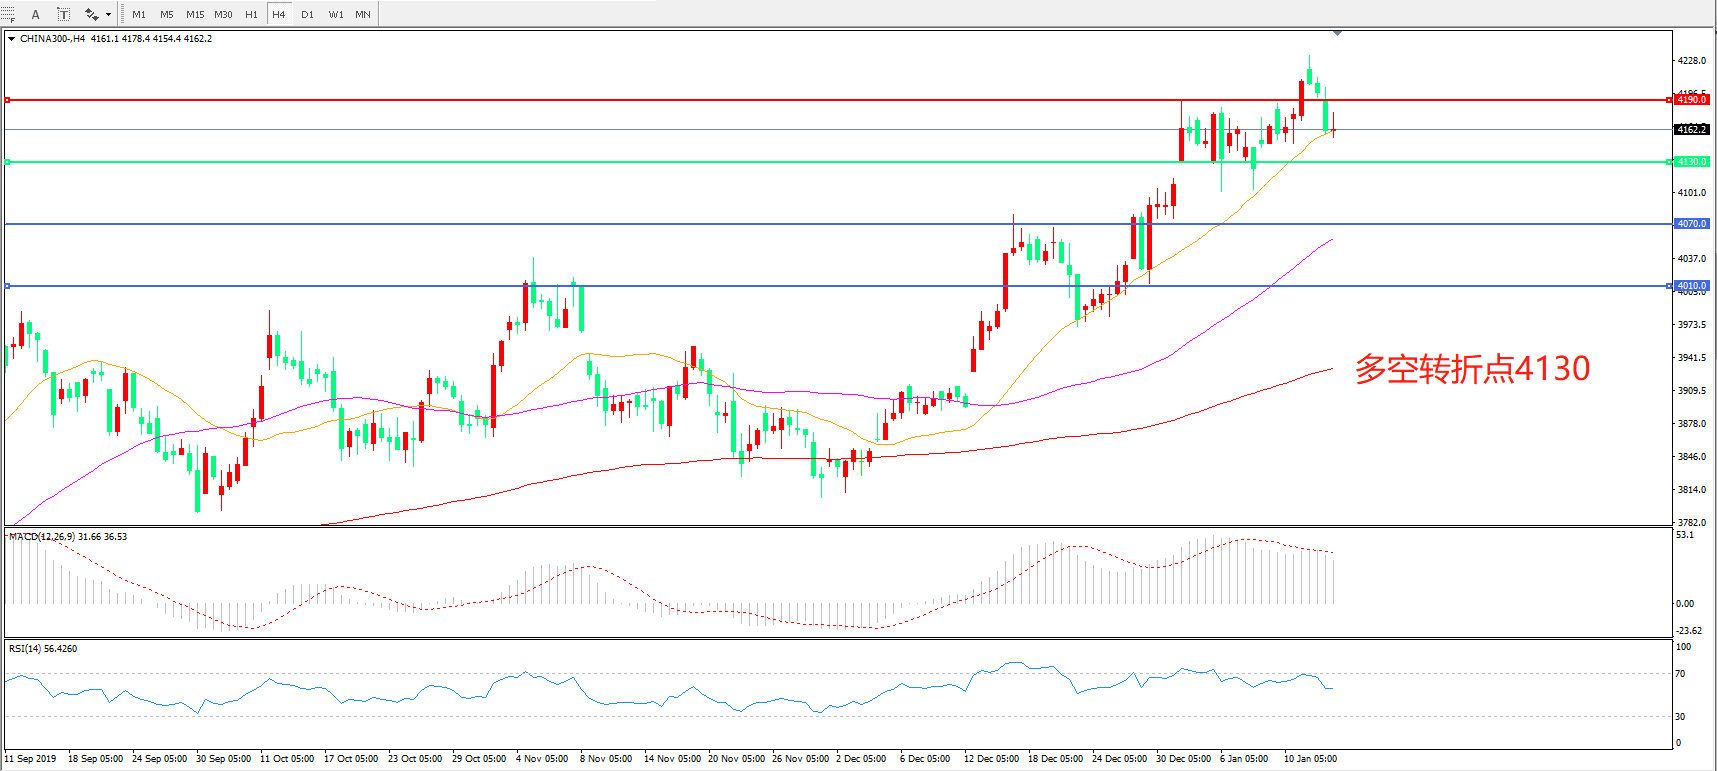
Task: Select the D1 daily timeframe
Action: coord(307,14)
